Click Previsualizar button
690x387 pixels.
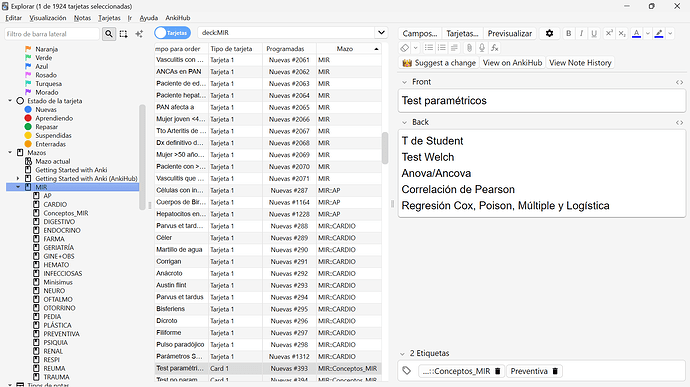(510, 33)
